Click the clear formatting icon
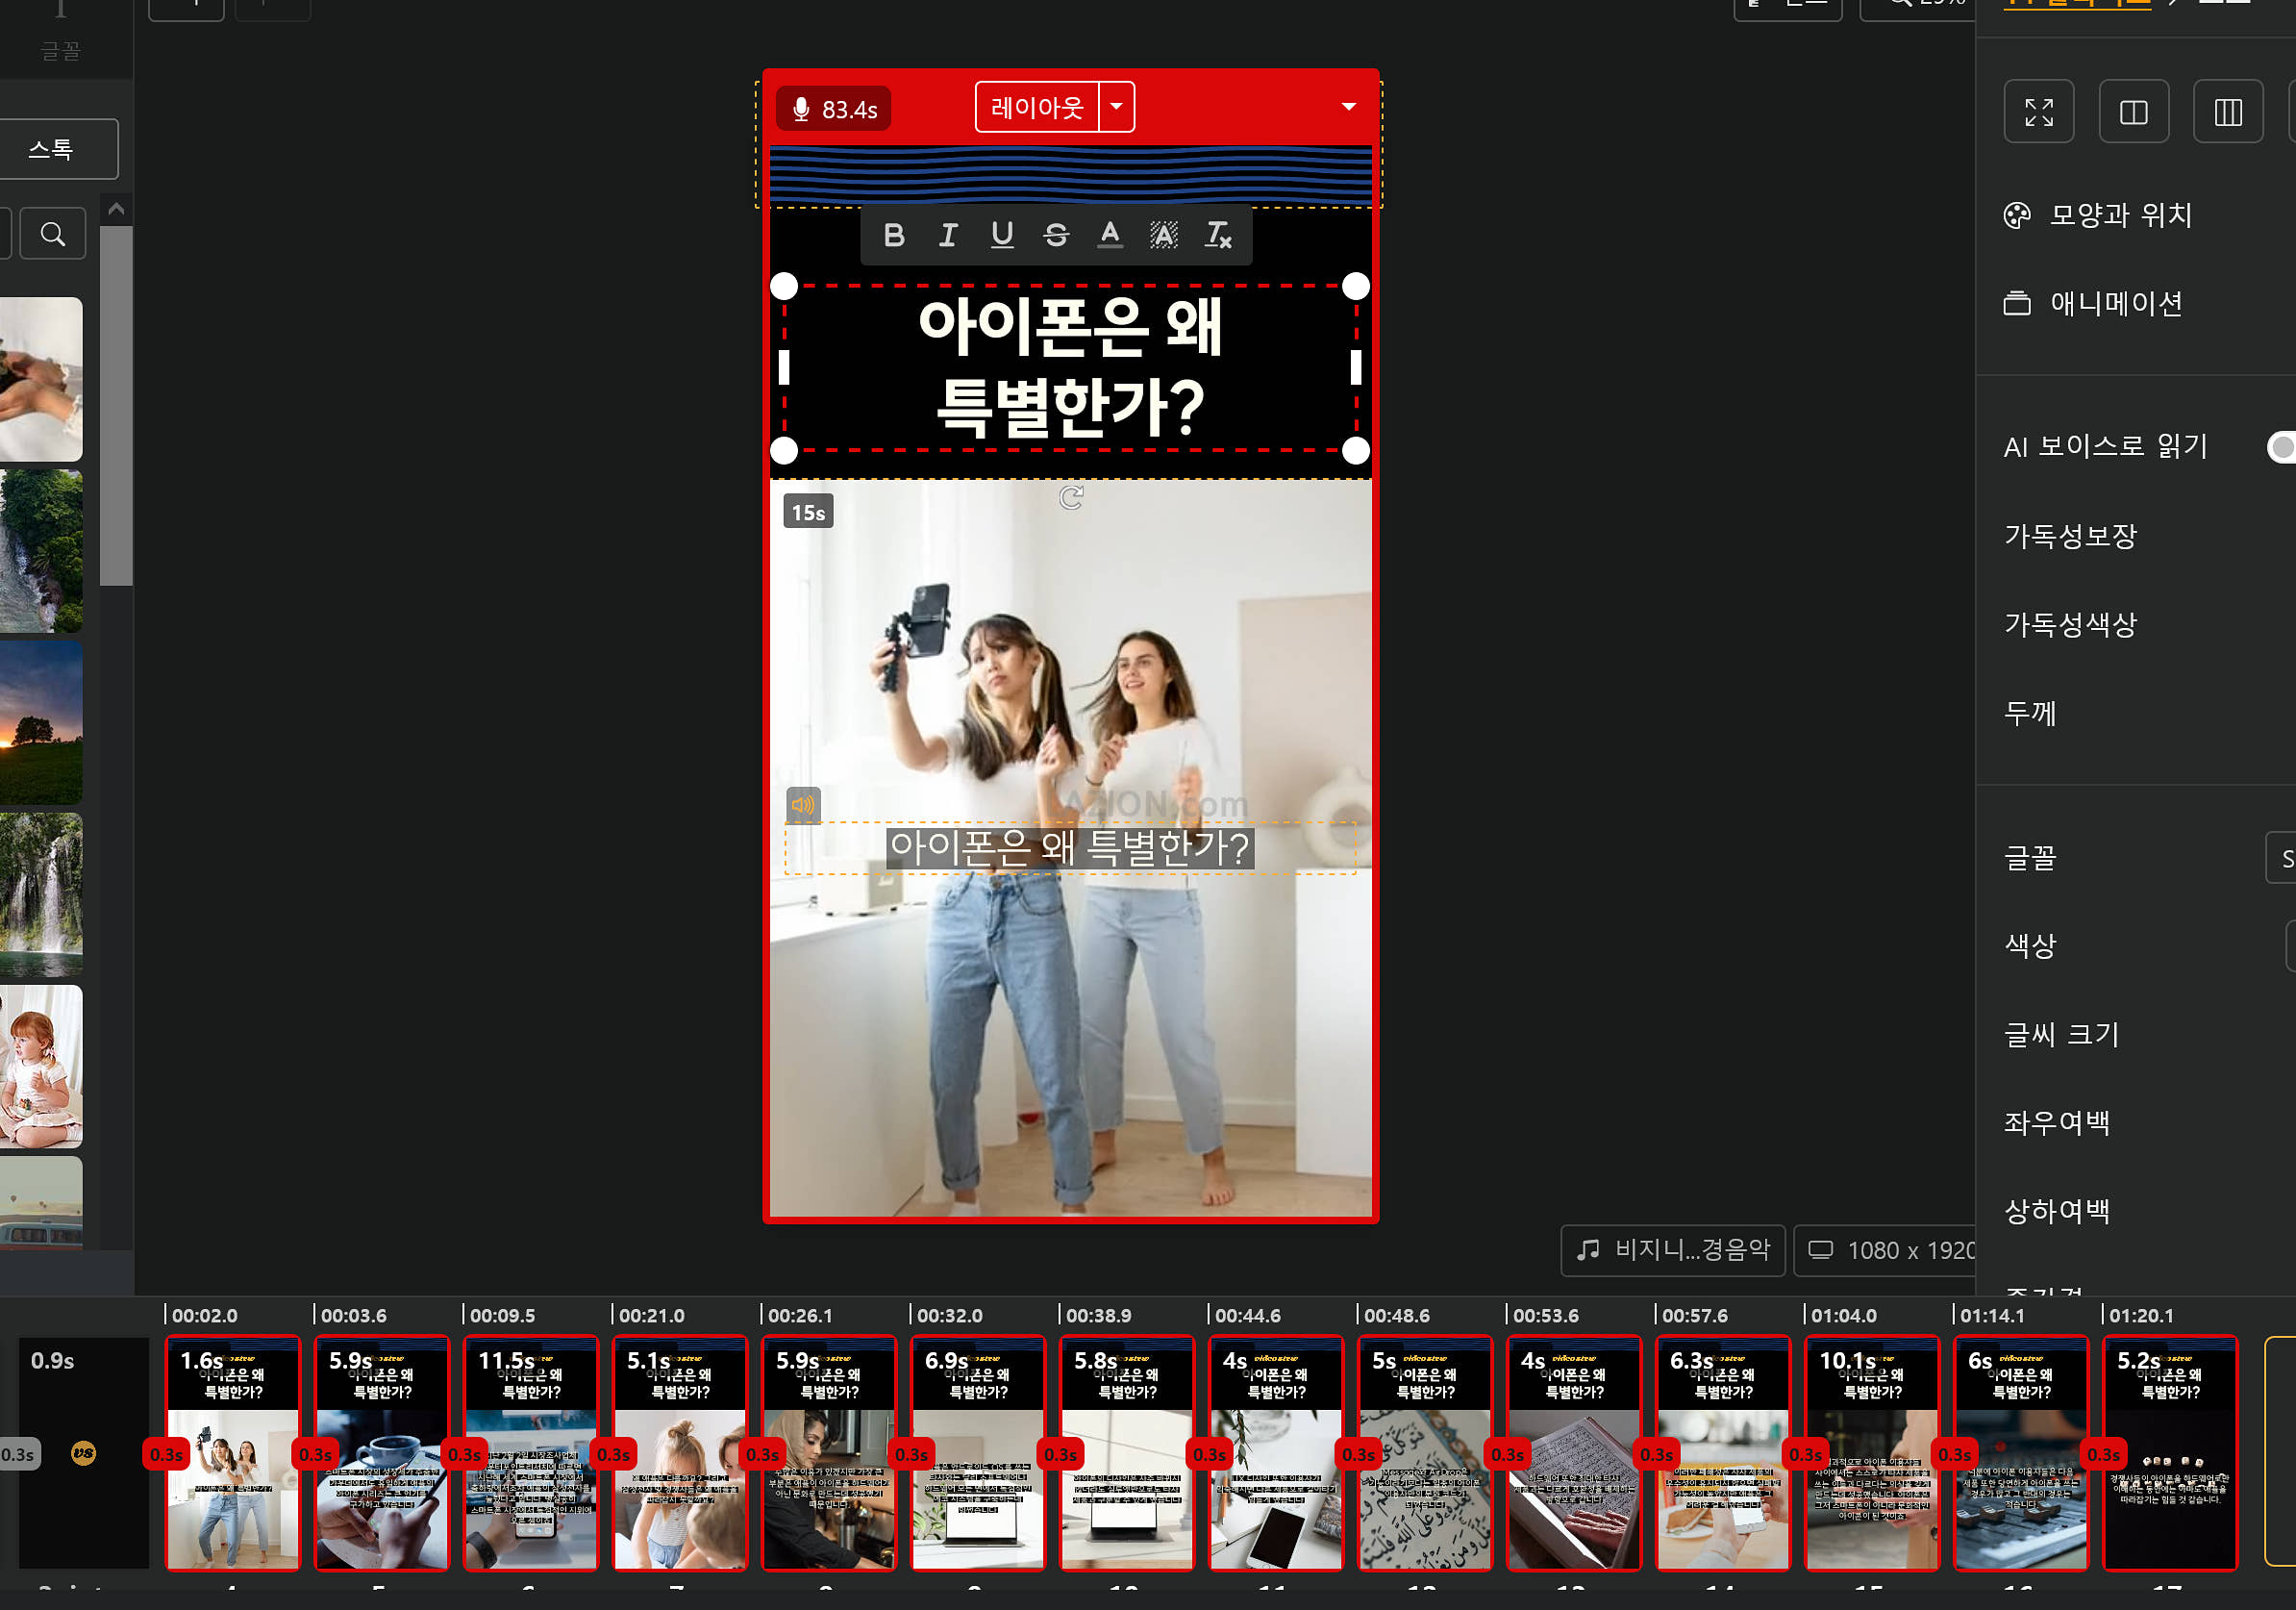Image resolution: width=2296 pixels, height=1610 pixels. (1217, 235)
